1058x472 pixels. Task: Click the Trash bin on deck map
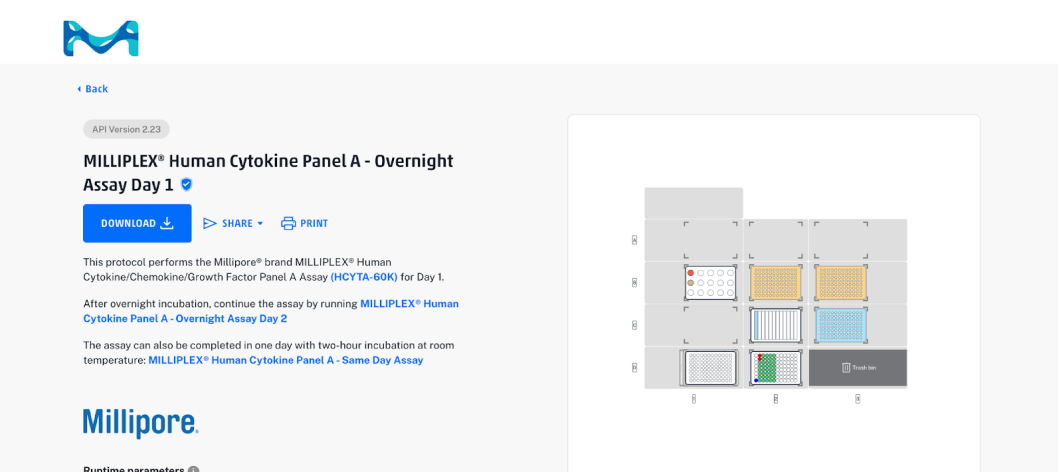(857, 368)
